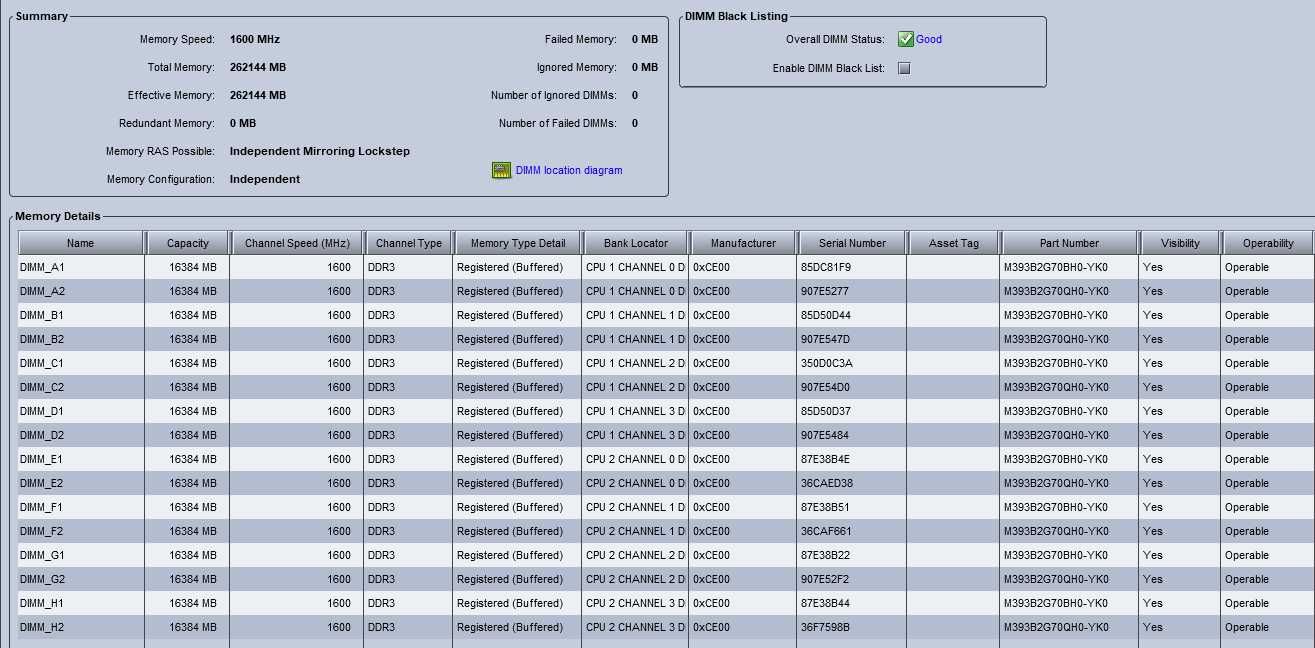
Task: Click the green Good status check icon
Action: point(906,39)
